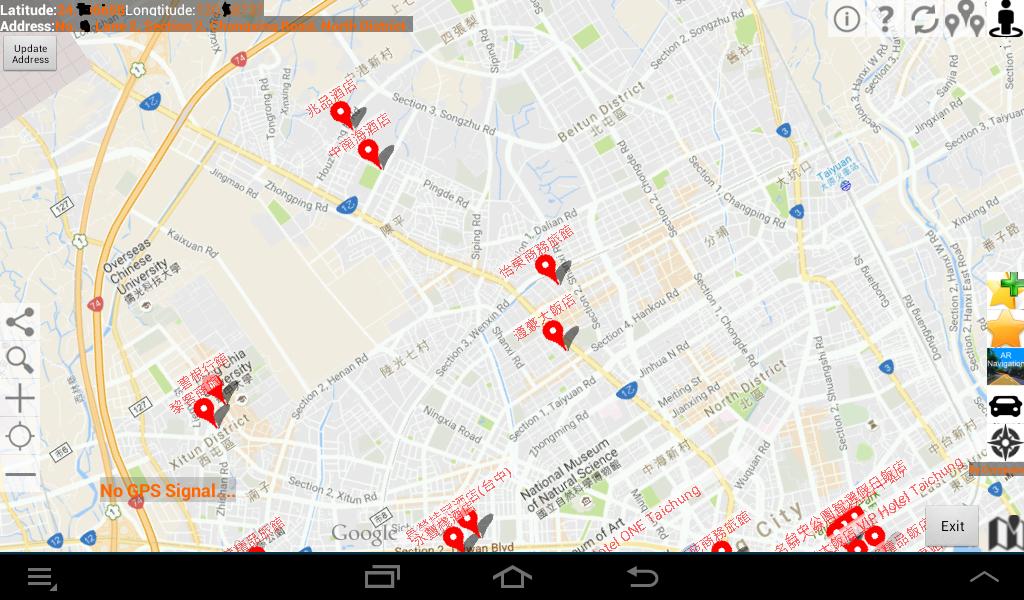1024x600 pixels.
Task: Open the magnifier search icon
Action: [x=20, y=360]
